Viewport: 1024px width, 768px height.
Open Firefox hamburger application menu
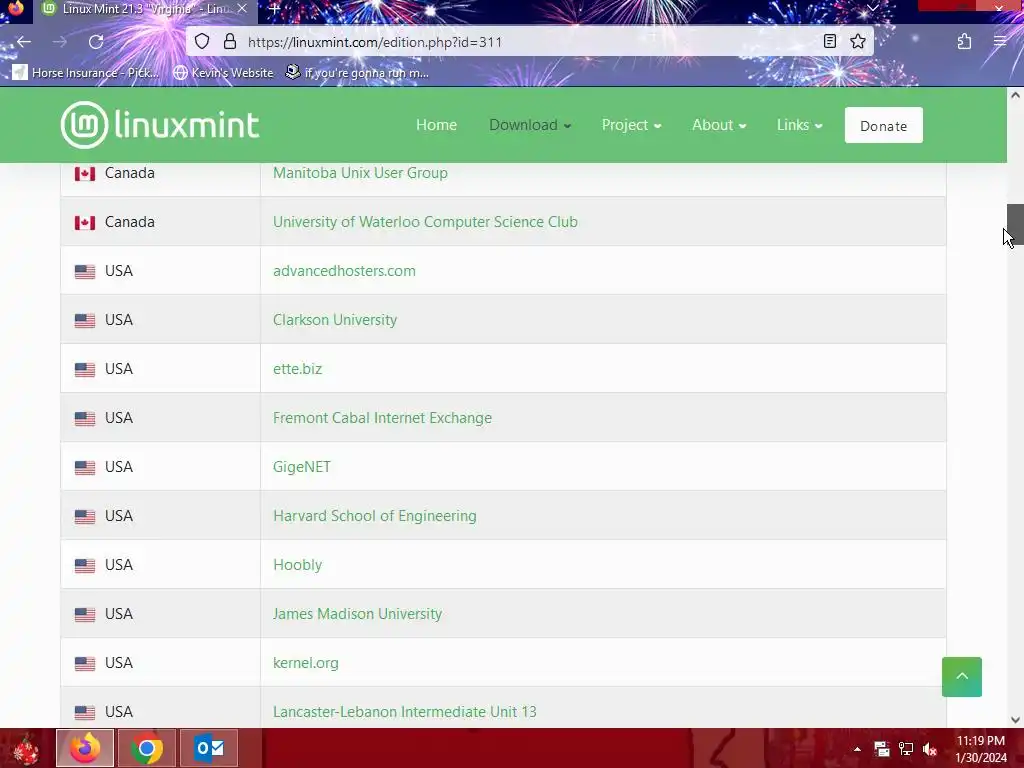pos(1000,42)
